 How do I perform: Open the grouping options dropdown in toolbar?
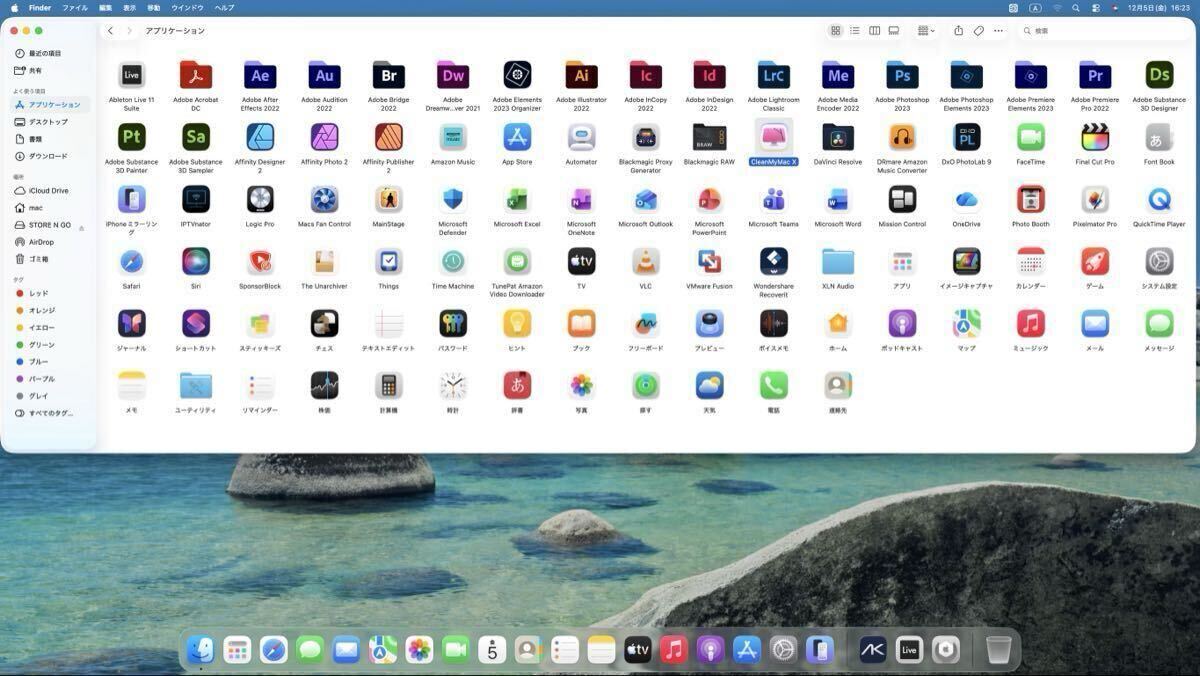(x=926, y=31)
